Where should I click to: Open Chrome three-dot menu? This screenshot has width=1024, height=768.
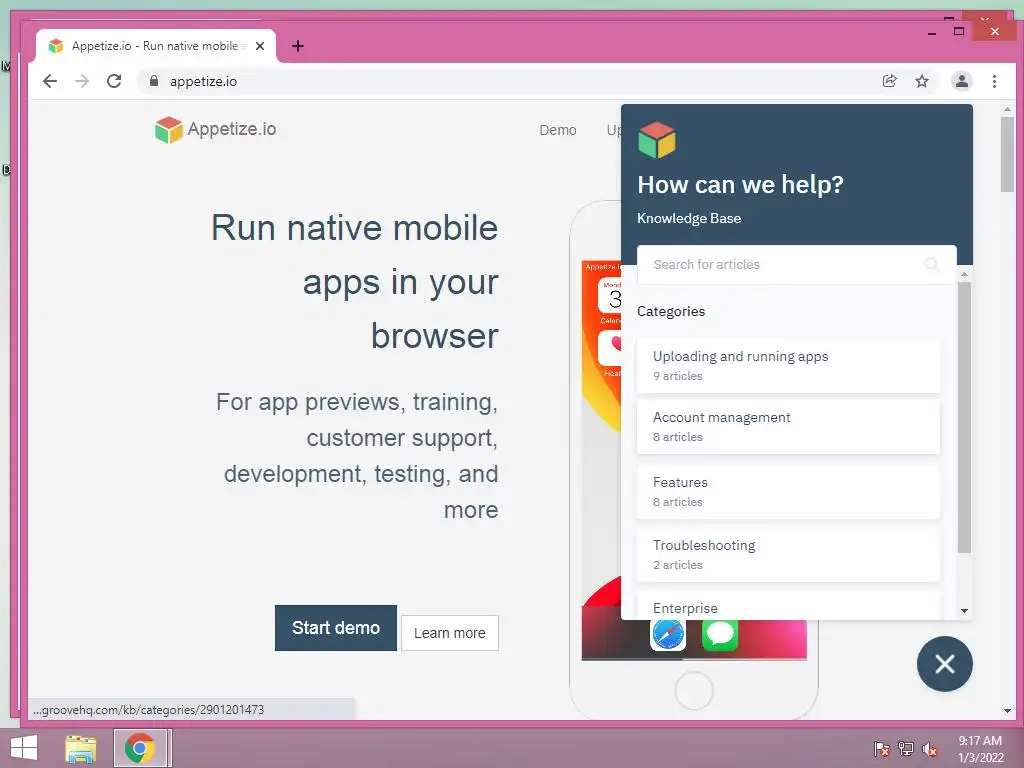(x=994, y=81)
